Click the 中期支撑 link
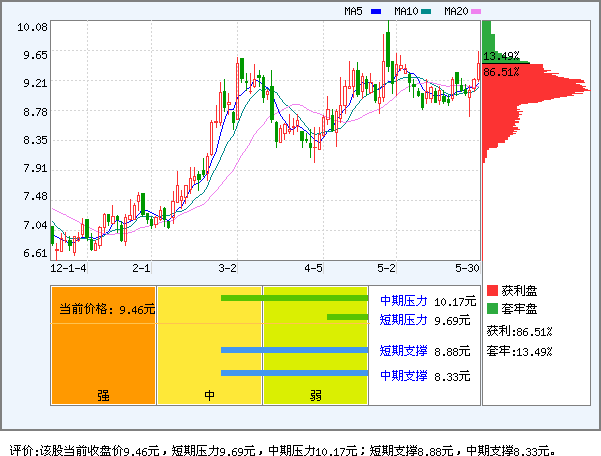This screenshot has width=601, height=456. click(404, 376)
